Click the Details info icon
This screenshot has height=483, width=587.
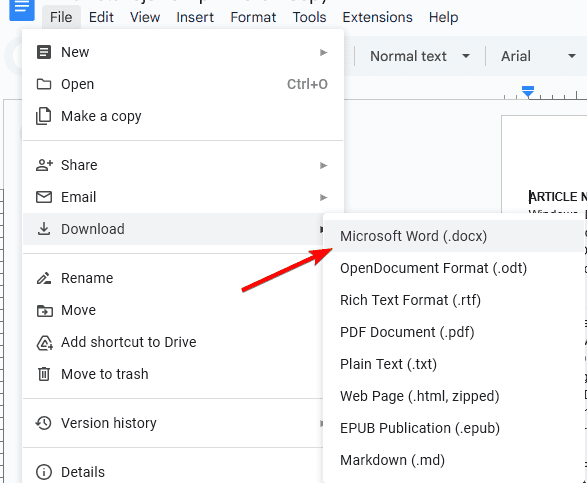point(44,472)
